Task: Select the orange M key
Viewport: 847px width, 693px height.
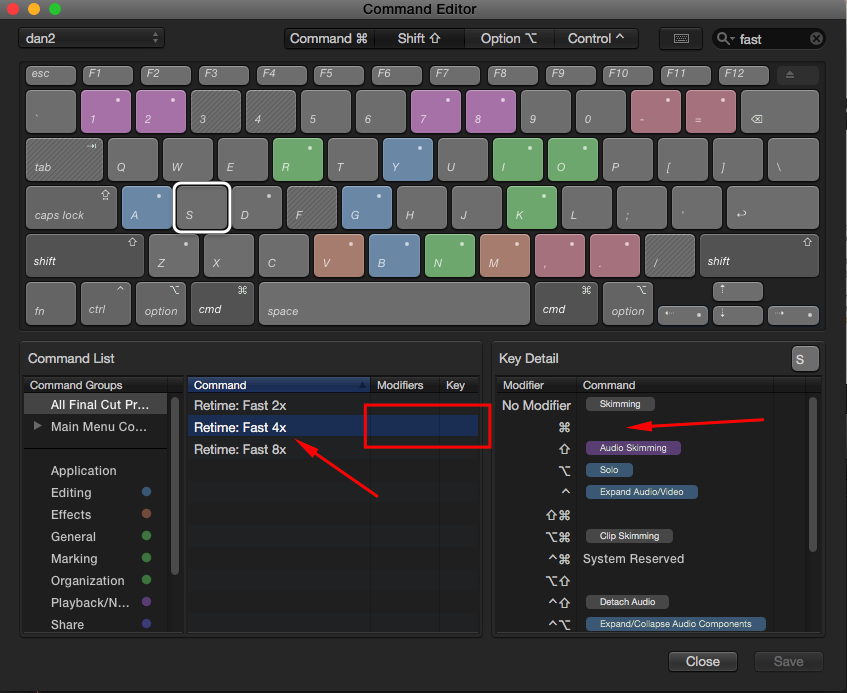Action: 505,256
